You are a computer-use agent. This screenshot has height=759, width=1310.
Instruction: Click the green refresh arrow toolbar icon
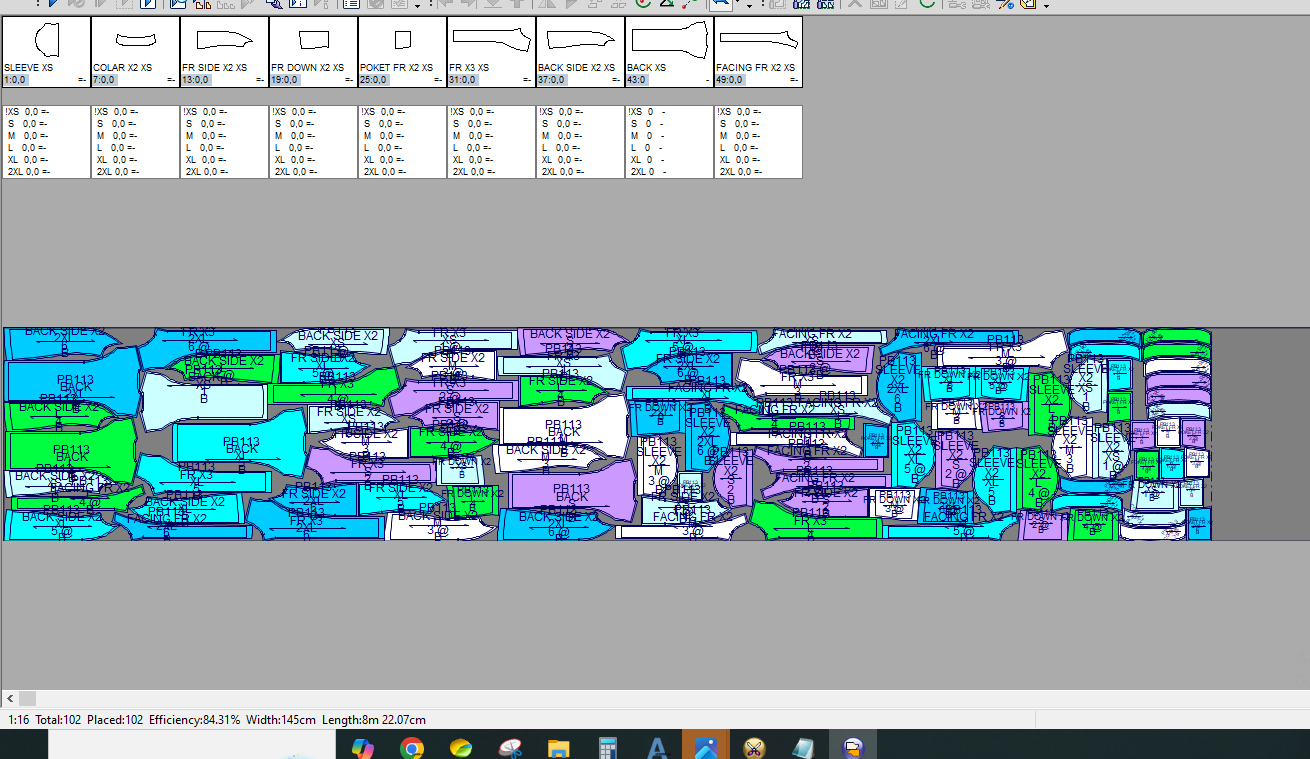point(927,4)
